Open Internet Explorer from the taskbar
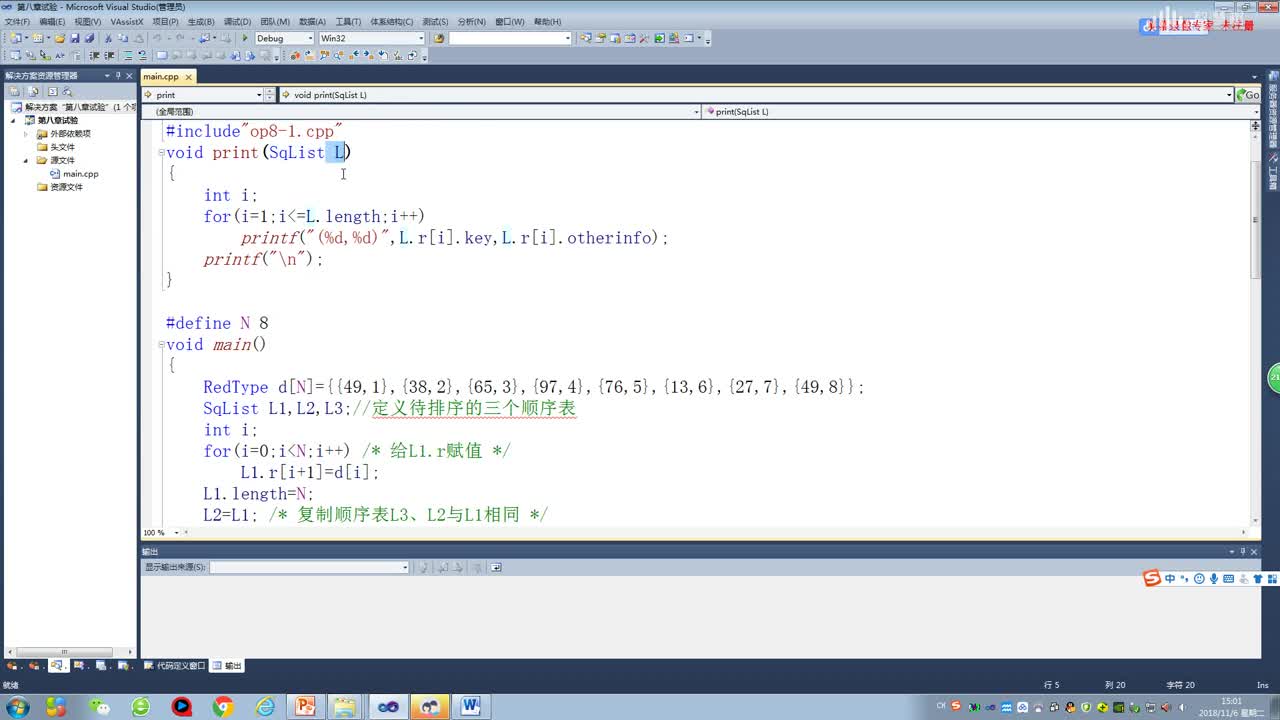 264,707
